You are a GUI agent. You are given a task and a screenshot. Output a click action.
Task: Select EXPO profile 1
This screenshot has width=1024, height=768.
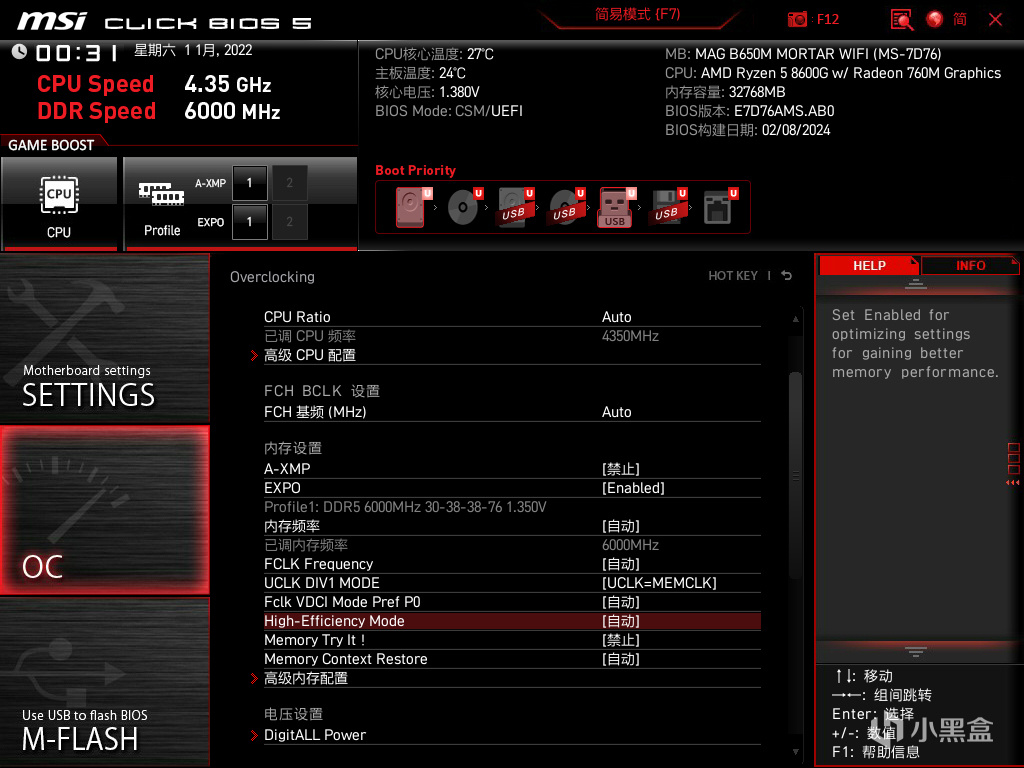tap(249, 222)
